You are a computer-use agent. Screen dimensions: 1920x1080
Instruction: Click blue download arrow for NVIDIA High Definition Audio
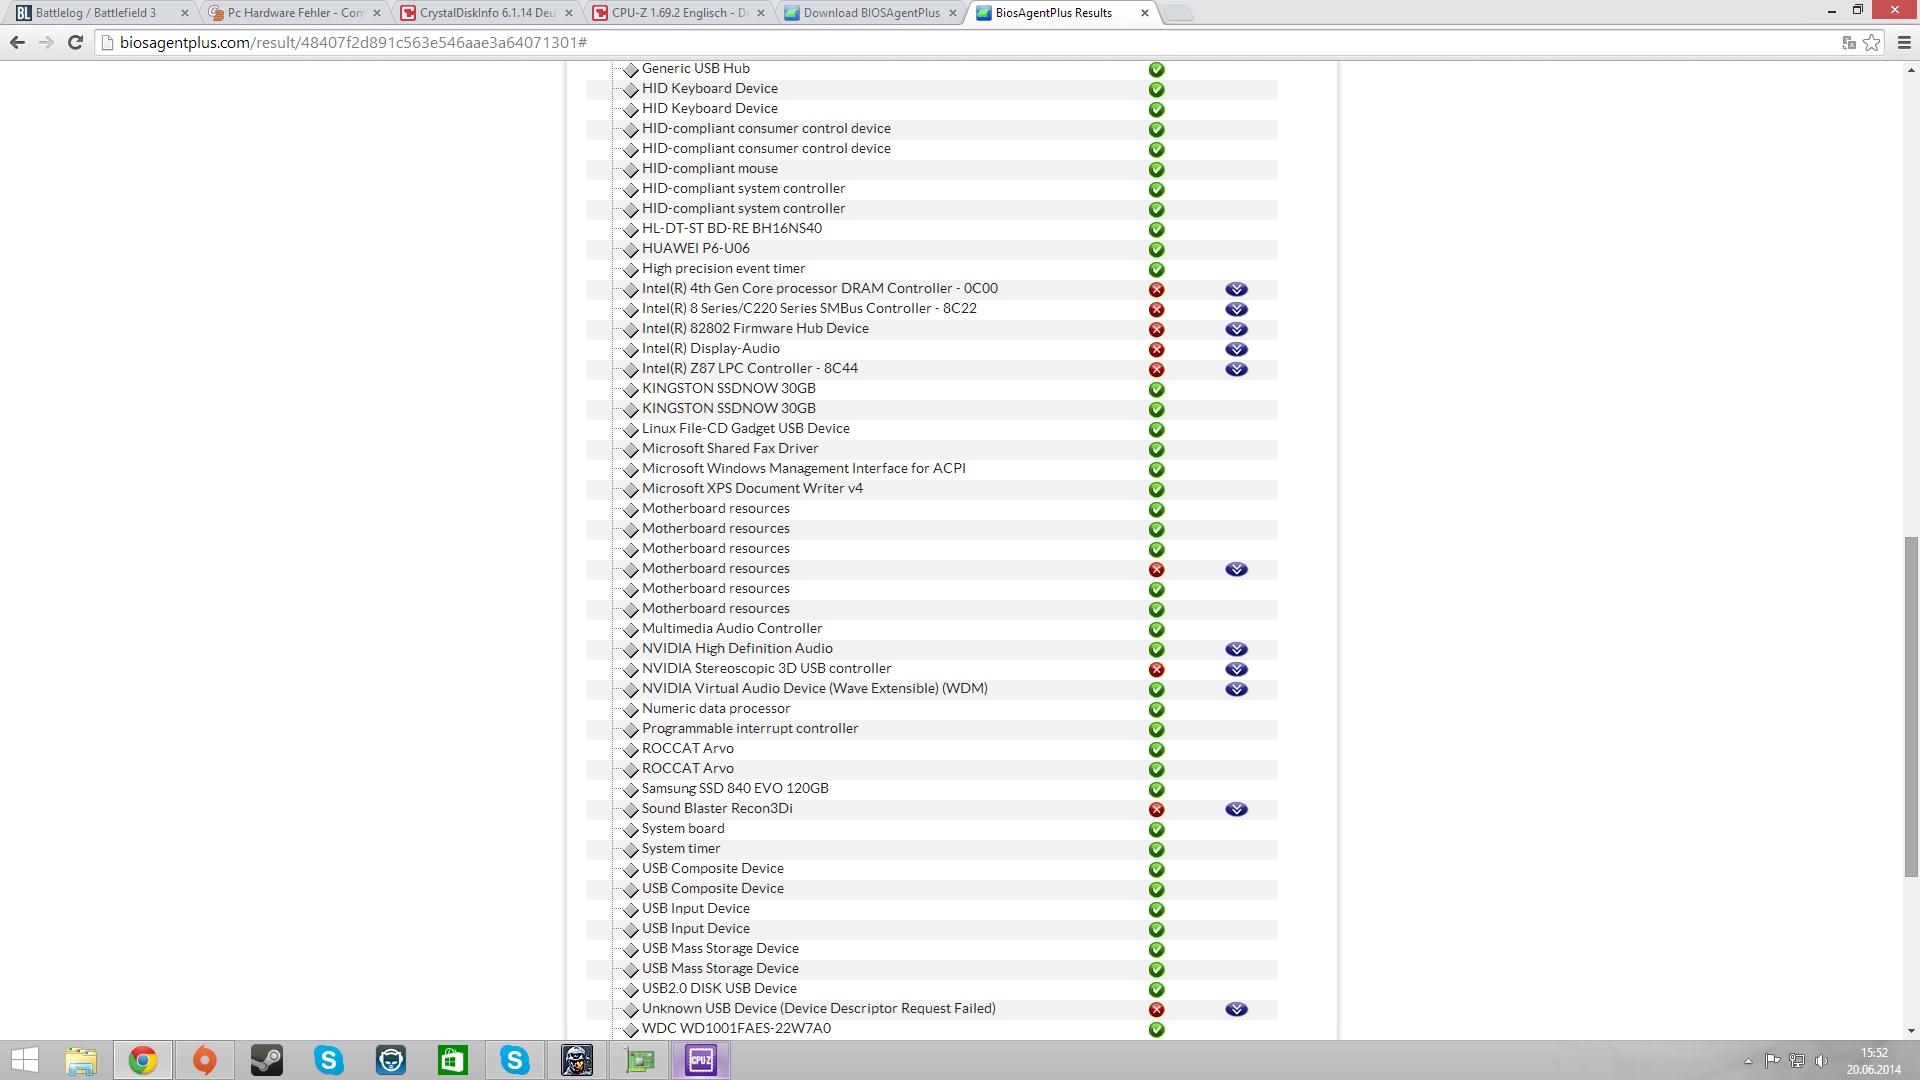coord(1236,649)
